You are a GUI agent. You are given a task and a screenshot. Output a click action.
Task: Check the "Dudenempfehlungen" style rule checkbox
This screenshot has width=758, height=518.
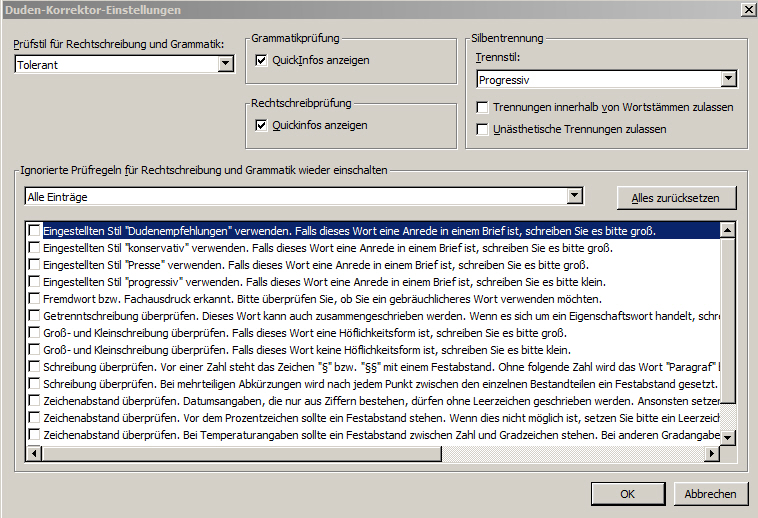35,231
